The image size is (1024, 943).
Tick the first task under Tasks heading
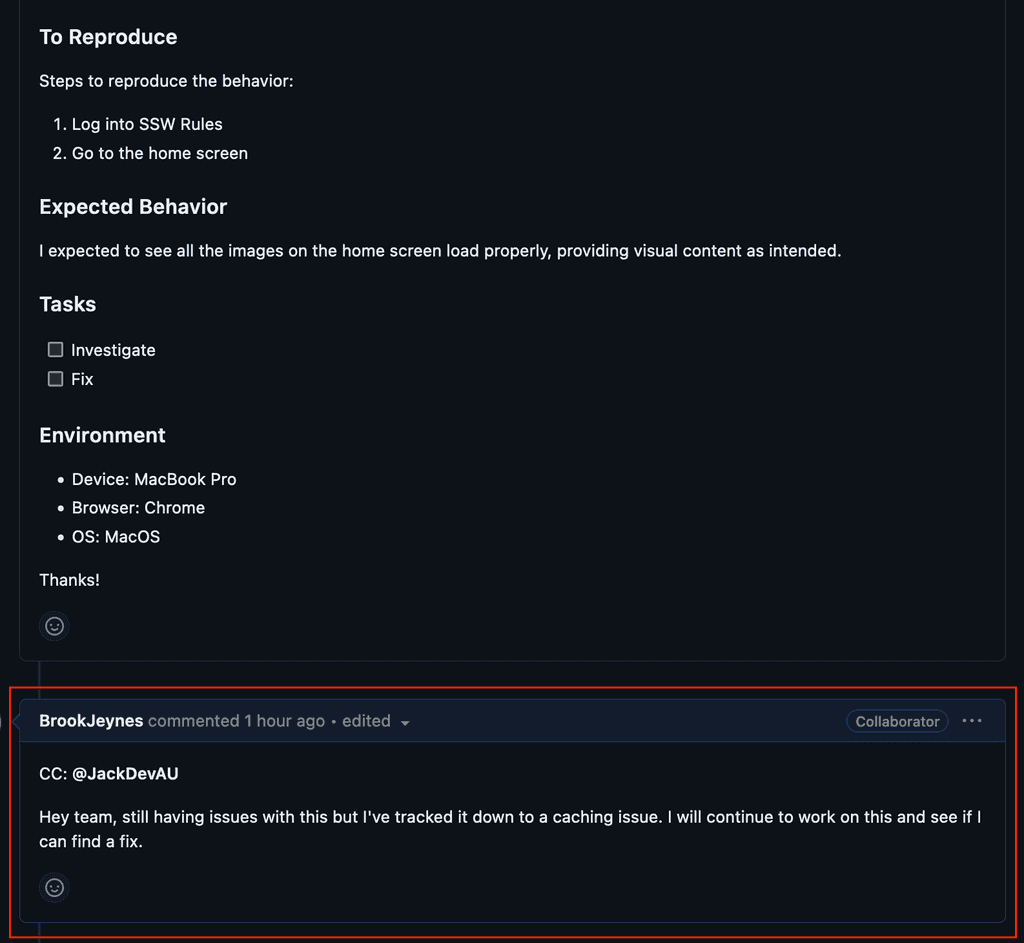(55, 349)
